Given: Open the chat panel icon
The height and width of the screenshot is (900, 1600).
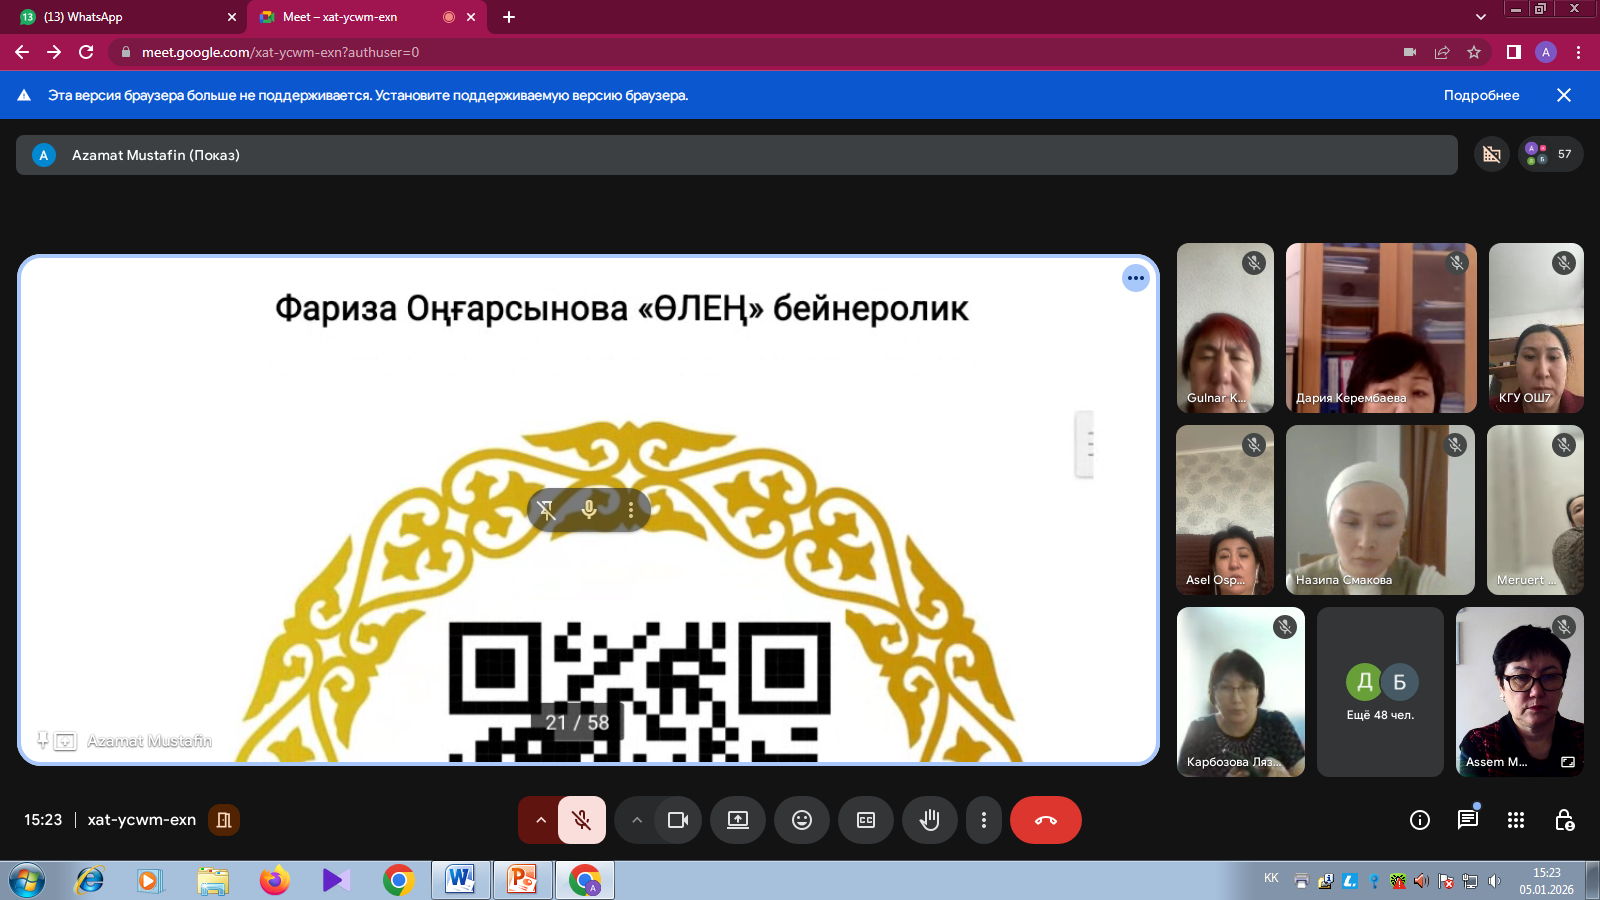Looking at the screenshot, I should click(1467, 820).
